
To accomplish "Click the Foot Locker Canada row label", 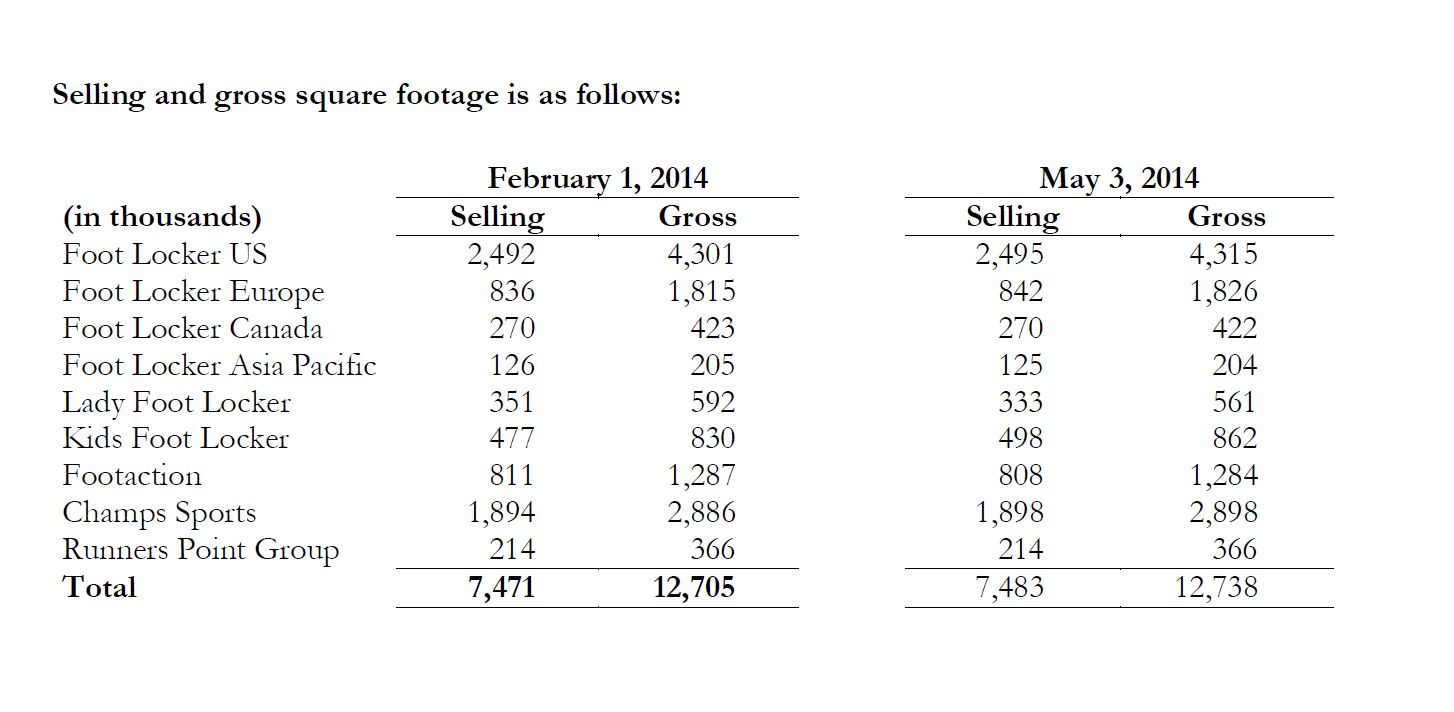I will click(192, 329).
